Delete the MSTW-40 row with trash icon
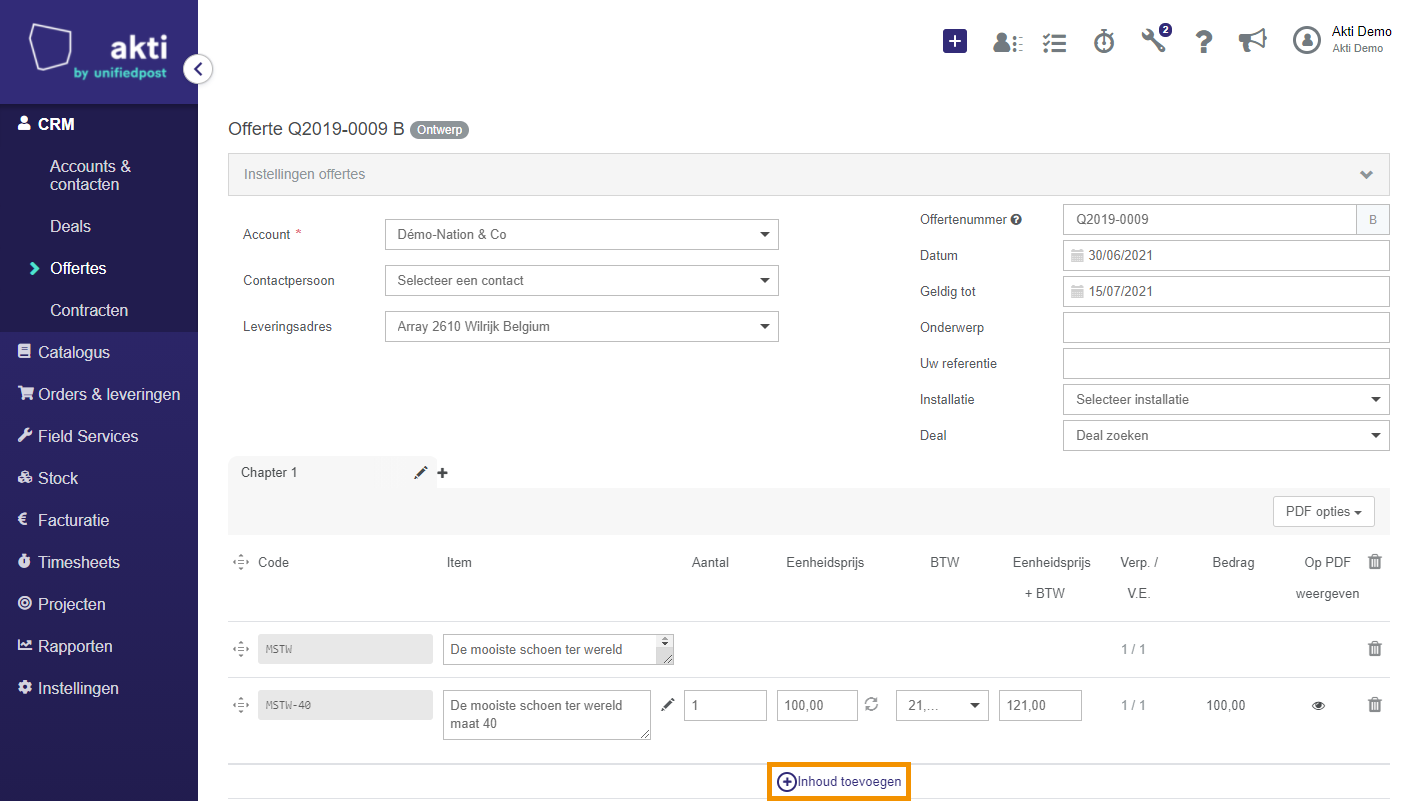Screen dimensions: 1401x801 (1375, 705)
